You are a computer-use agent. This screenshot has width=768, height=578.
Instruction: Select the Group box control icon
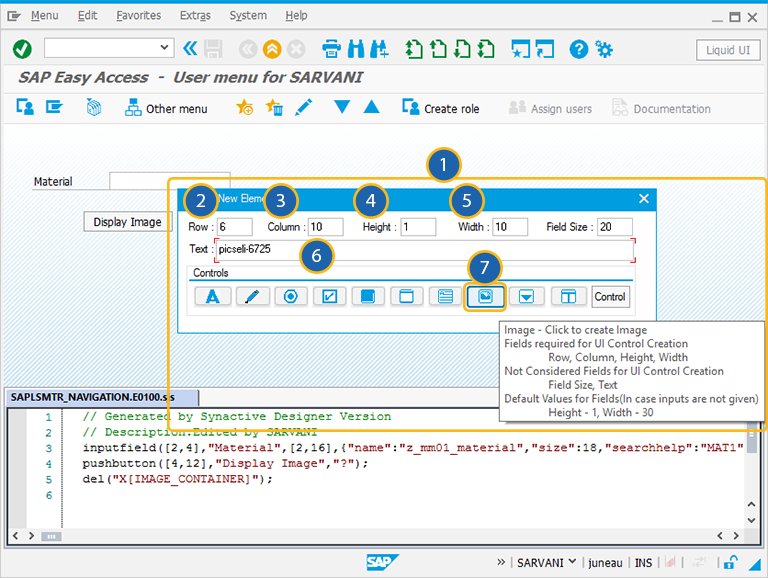tap(407, 296)
